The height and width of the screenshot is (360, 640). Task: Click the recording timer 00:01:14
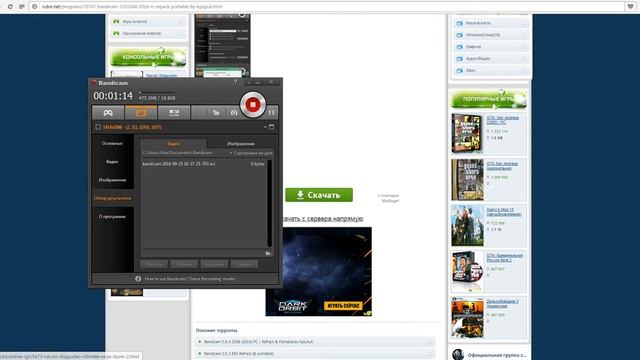coord(113,96)
